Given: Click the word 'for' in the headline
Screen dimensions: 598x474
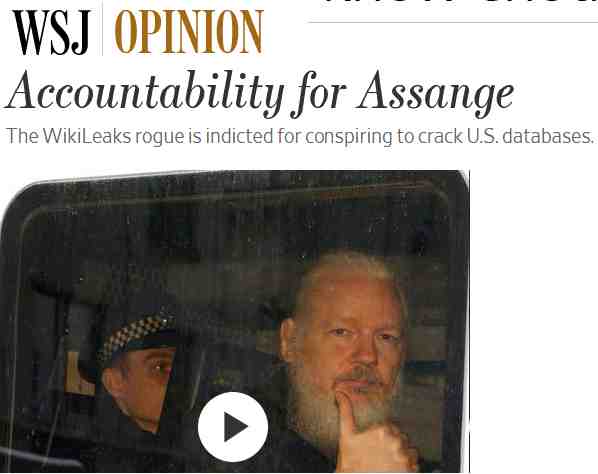Looking at the screenshot, I should tap(318, 95).
